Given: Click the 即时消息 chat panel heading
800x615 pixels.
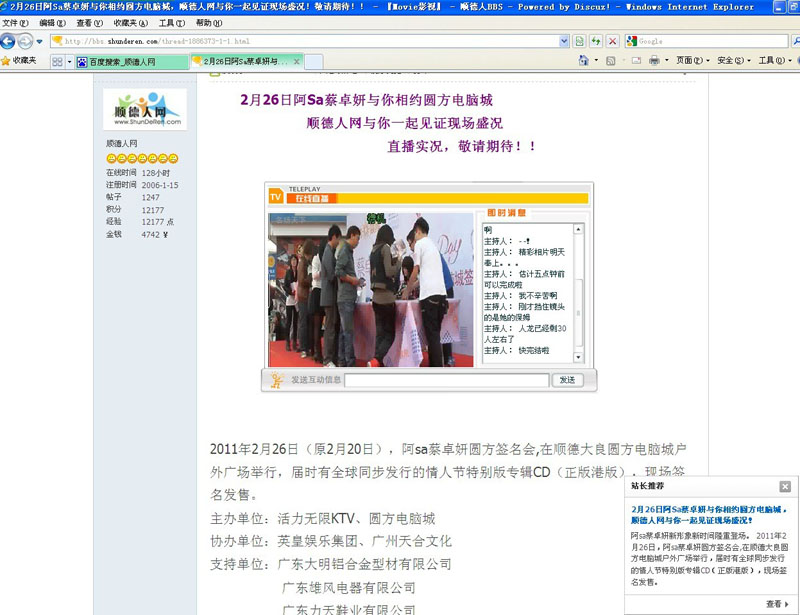Looking at the screenshot, I should [506, 213].
